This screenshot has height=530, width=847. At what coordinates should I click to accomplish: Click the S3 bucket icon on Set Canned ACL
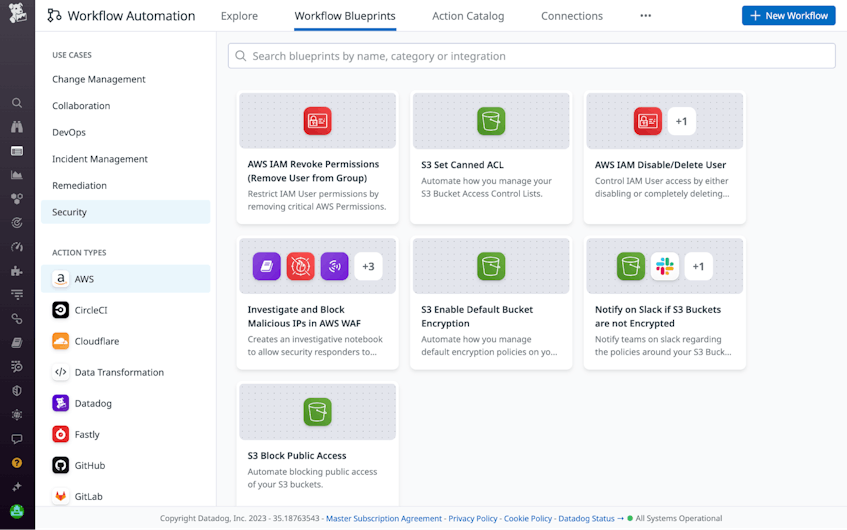click(491, 121)
